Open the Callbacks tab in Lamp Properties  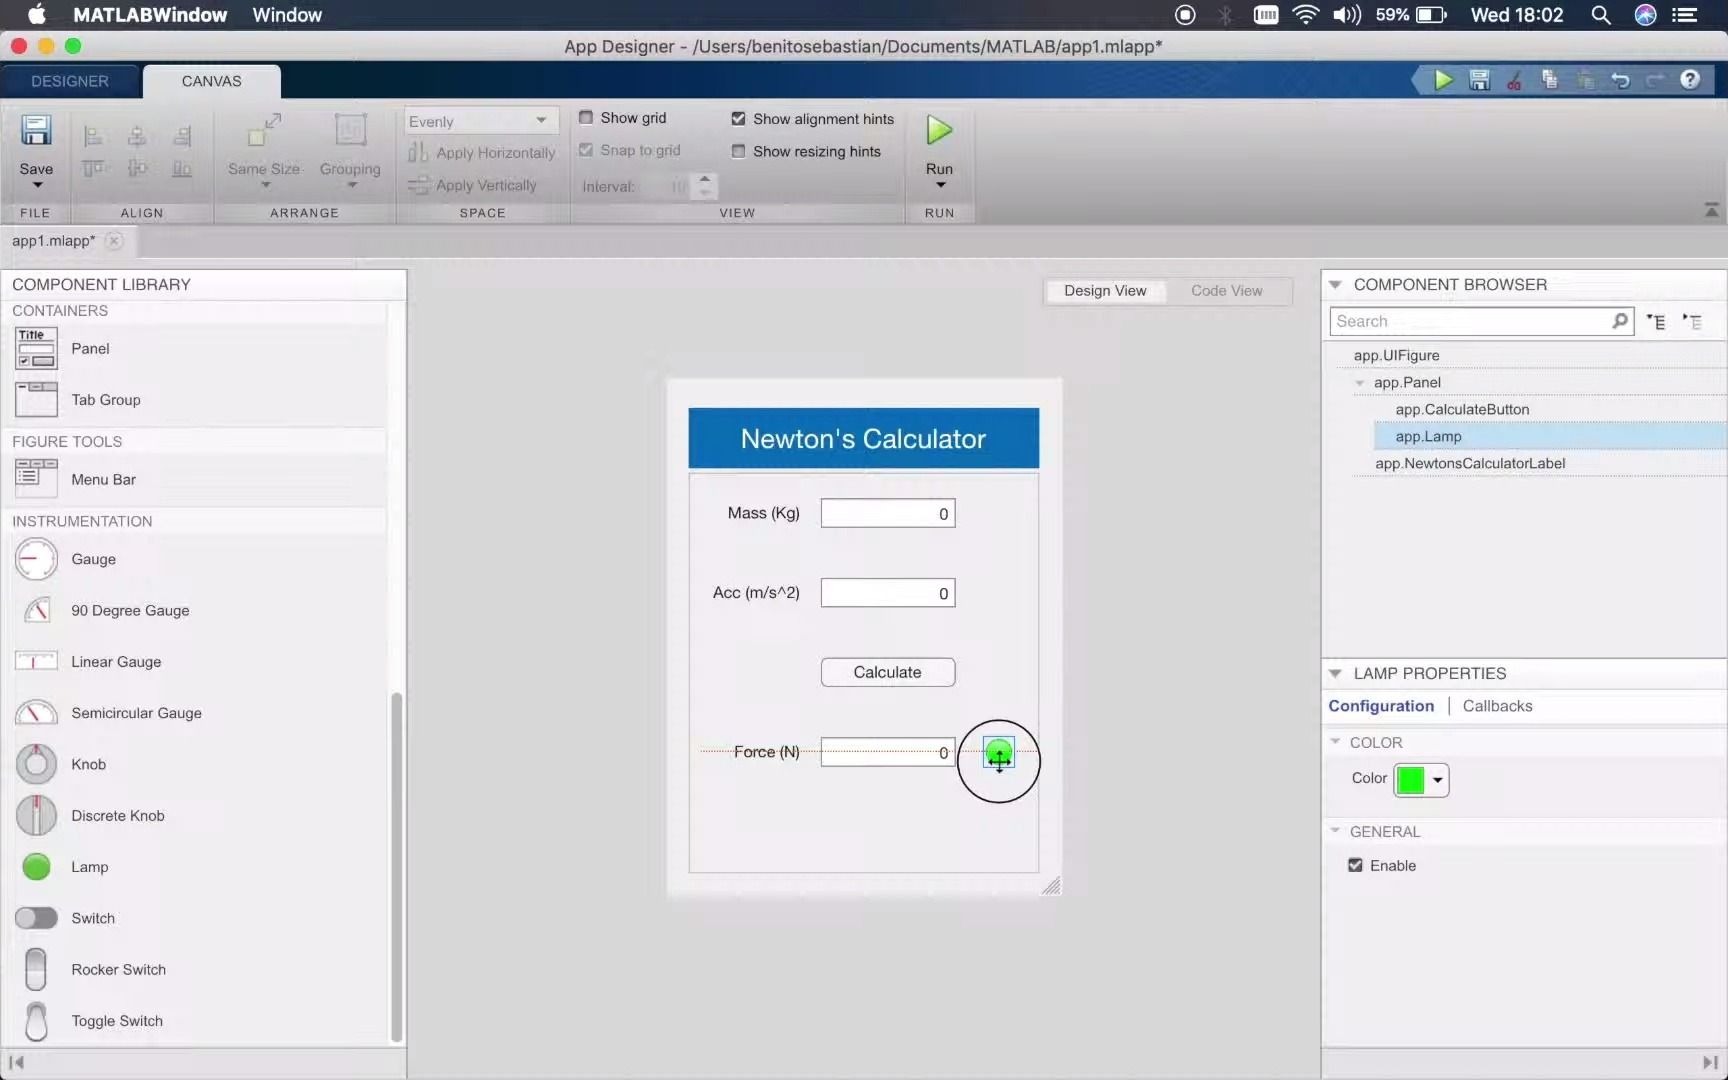[1497, 705]
